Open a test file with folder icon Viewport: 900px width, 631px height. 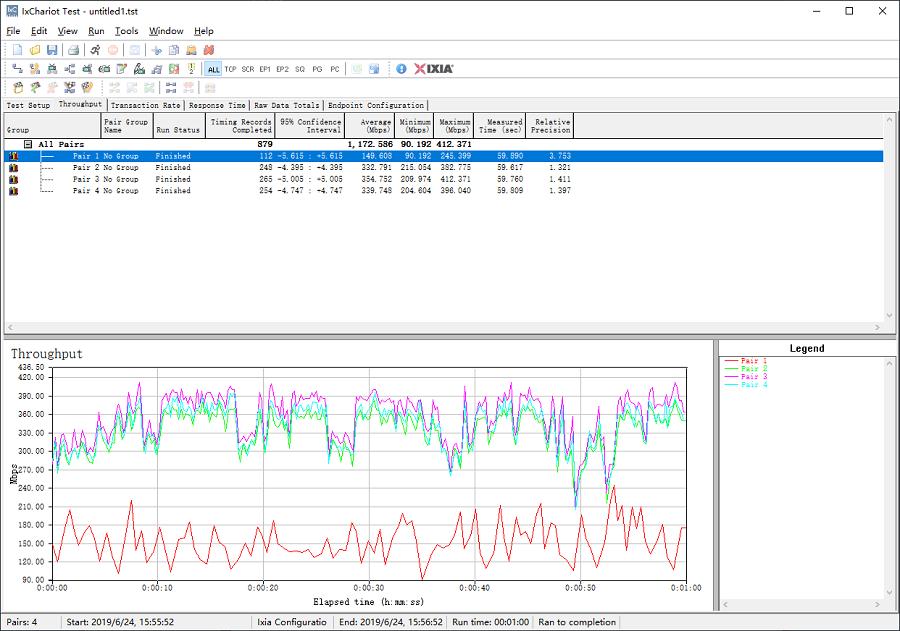pyautogui.click(x=35, y=50)
